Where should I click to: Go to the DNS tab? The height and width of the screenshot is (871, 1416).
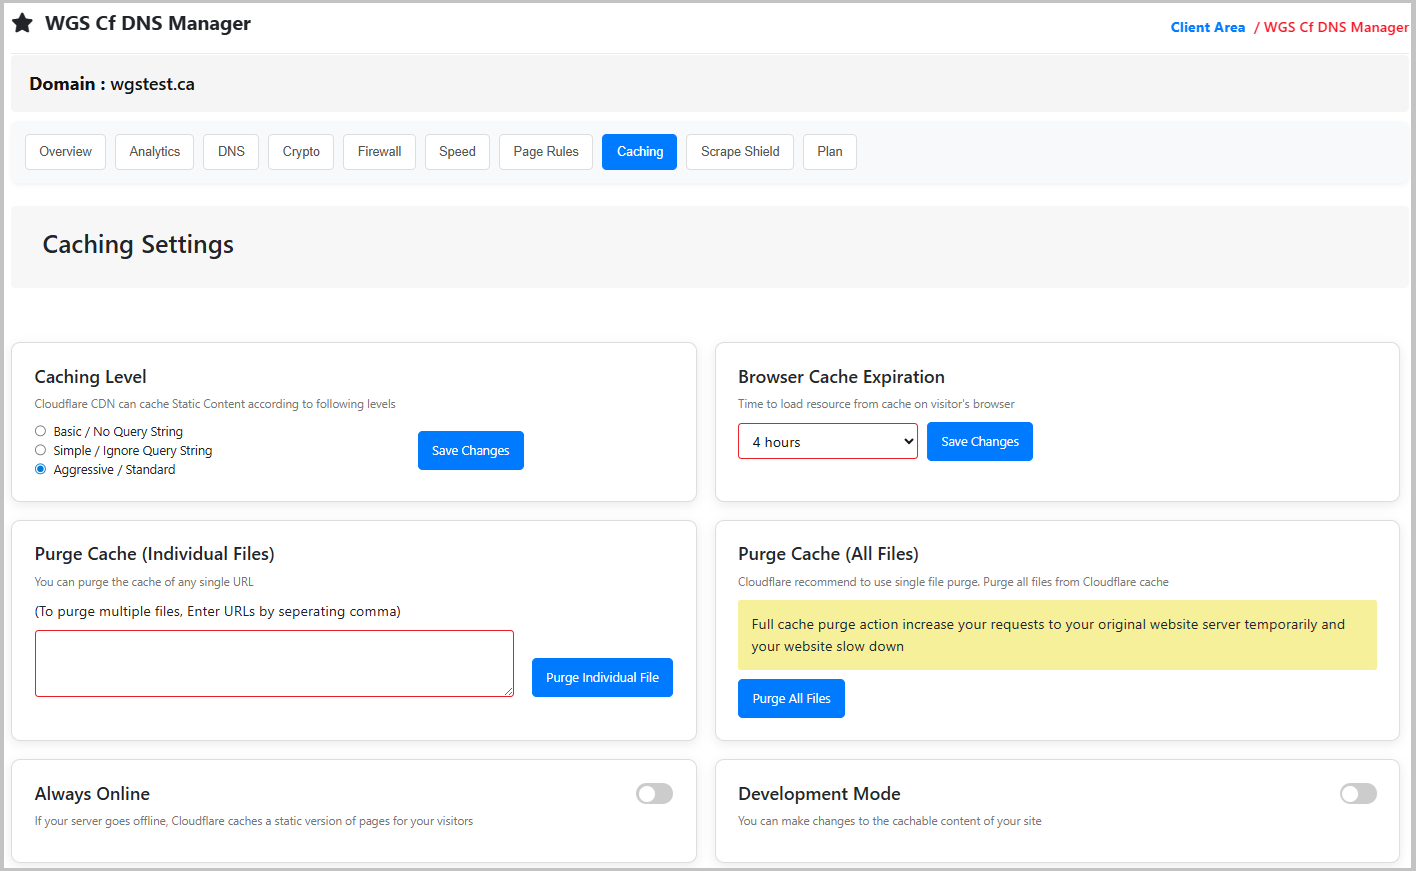point(231,152)
